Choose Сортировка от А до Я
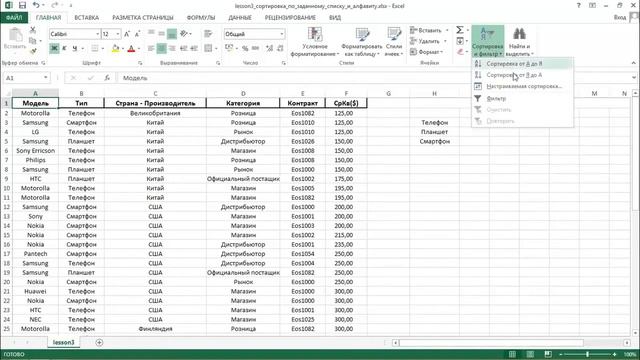640x360 pixels. tap(522, 64)
